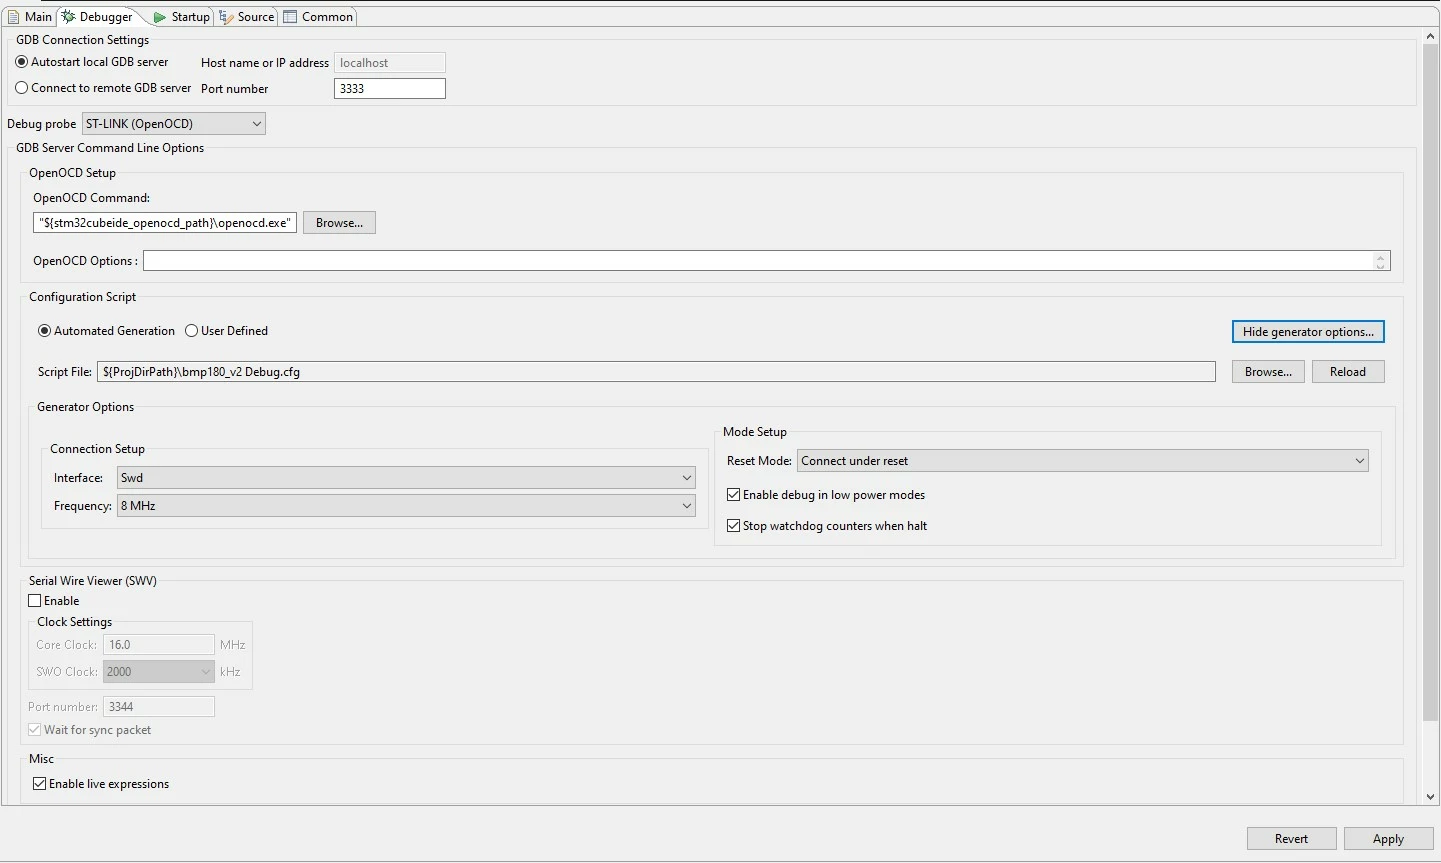Reload the configuration script
1441x863 pixels.
pos(1348,372)
